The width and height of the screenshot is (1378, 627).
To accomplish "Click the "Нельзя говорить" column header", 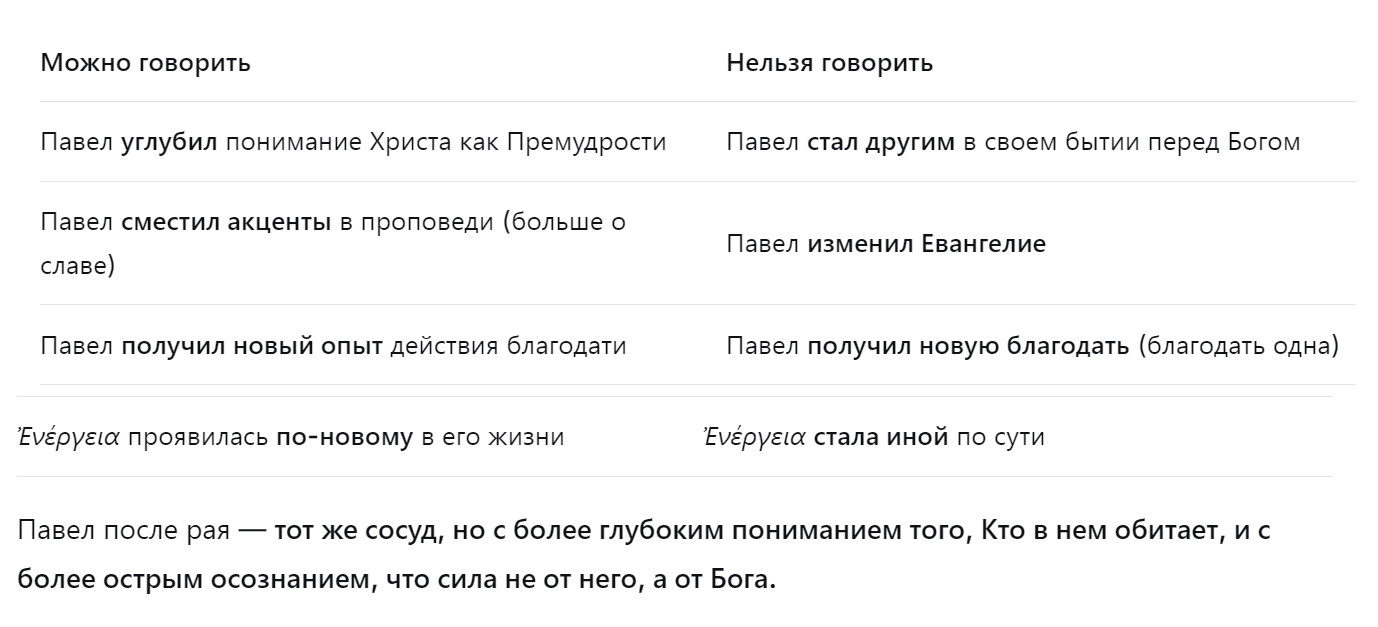I will click(829, 63).
